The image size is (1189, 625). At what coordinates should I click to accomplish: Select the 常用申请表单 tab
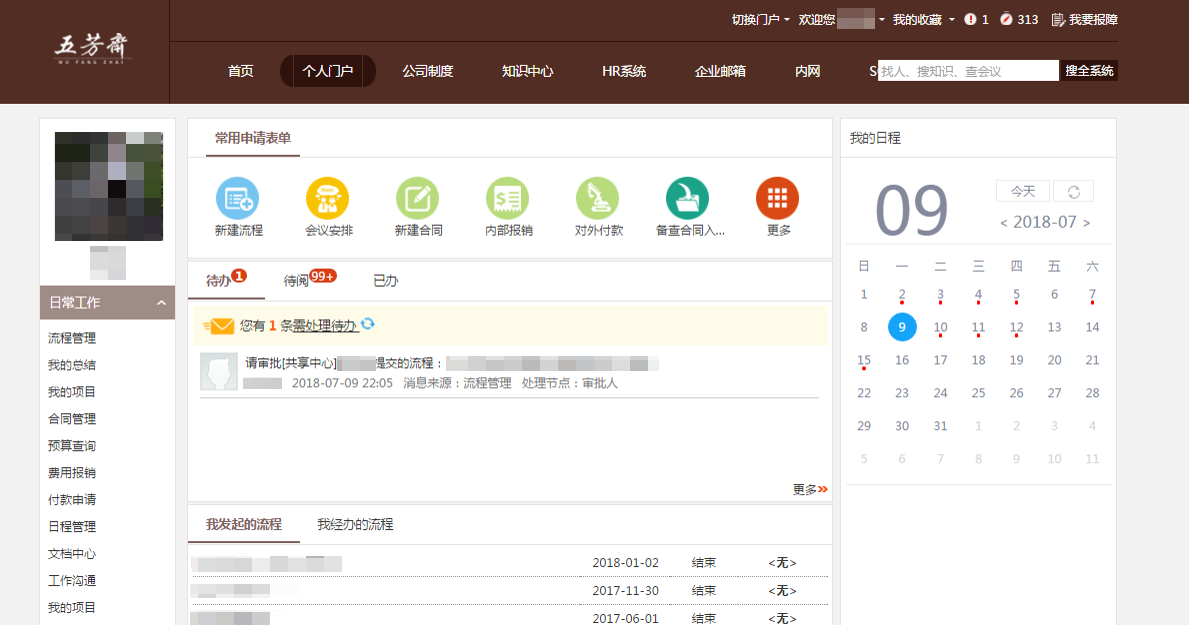click(x=253, y=138)
